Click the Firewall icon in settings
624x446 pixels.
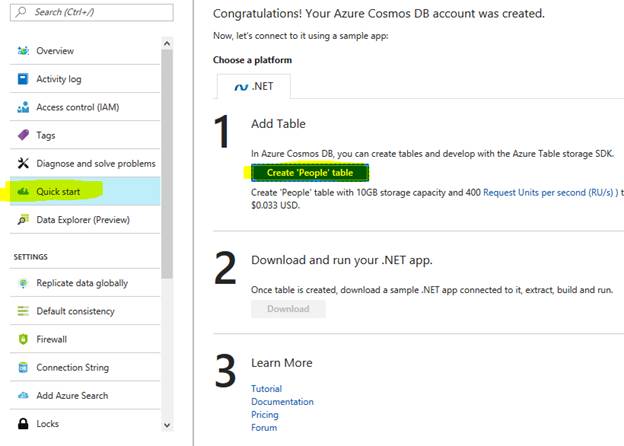(x=23, y=339)
